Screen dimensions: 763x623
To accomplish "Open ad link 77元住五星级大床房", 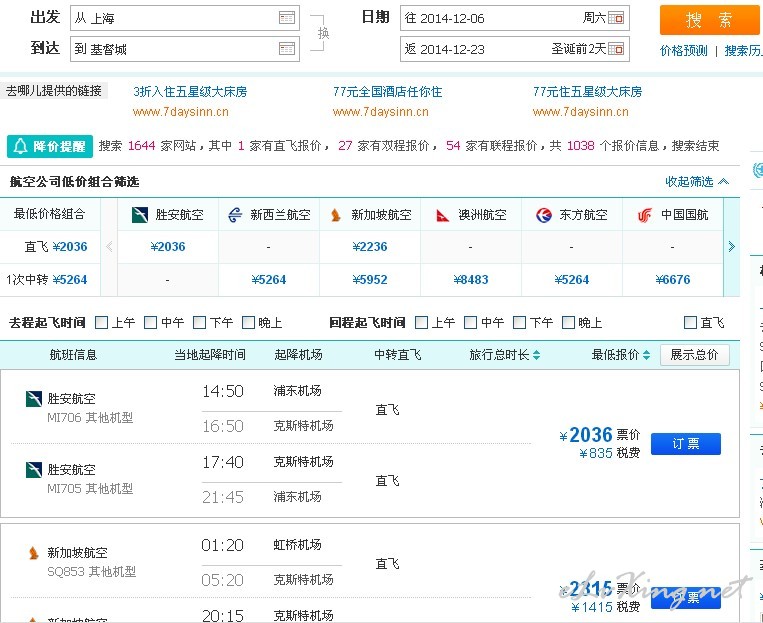I will (x=587, y=92).
